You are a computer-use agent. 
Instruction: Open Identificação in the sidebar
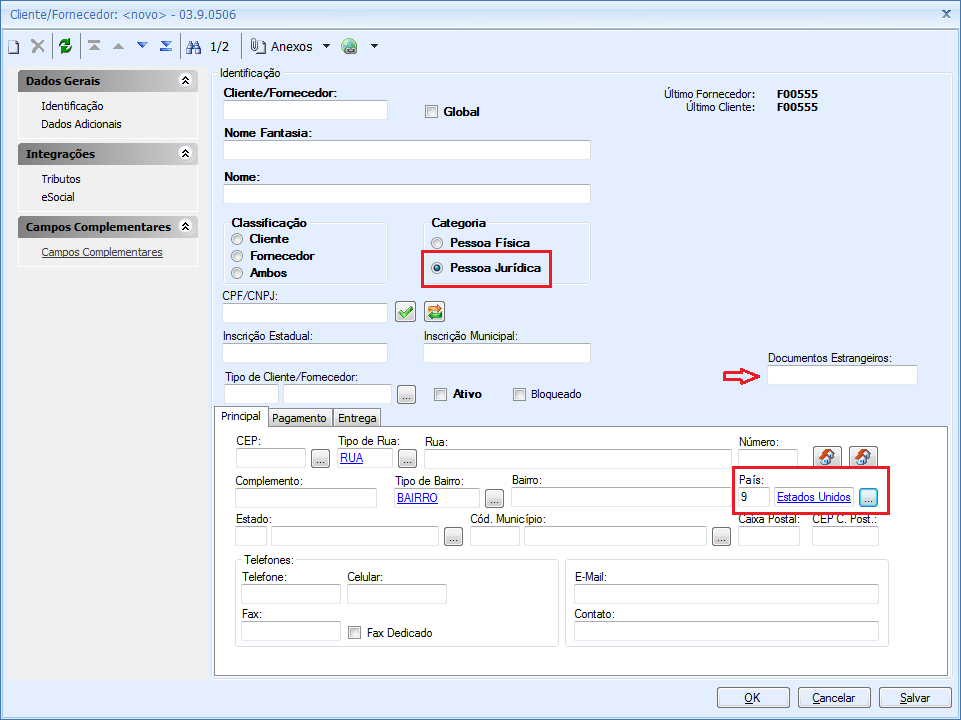72,106
